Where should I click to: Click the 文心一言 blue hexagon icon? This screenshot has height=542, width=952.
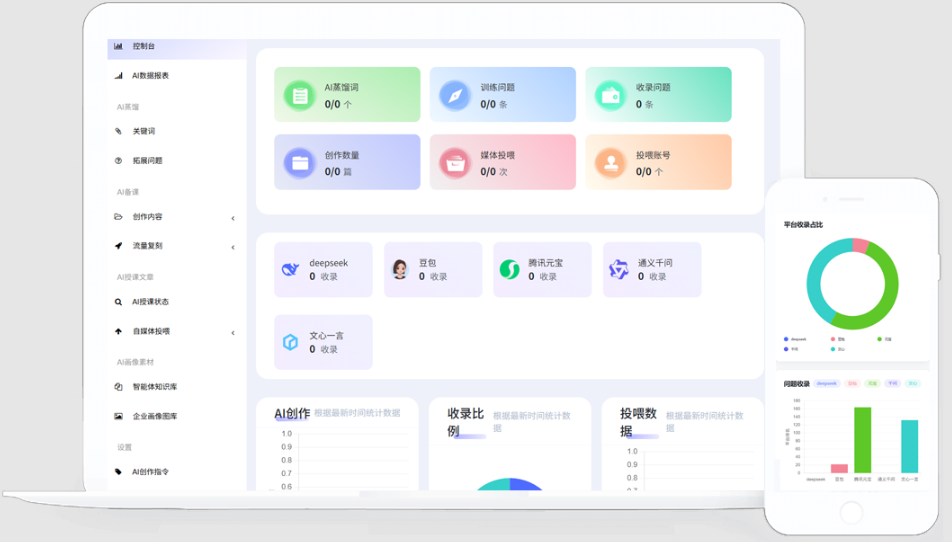pos(290,342)
